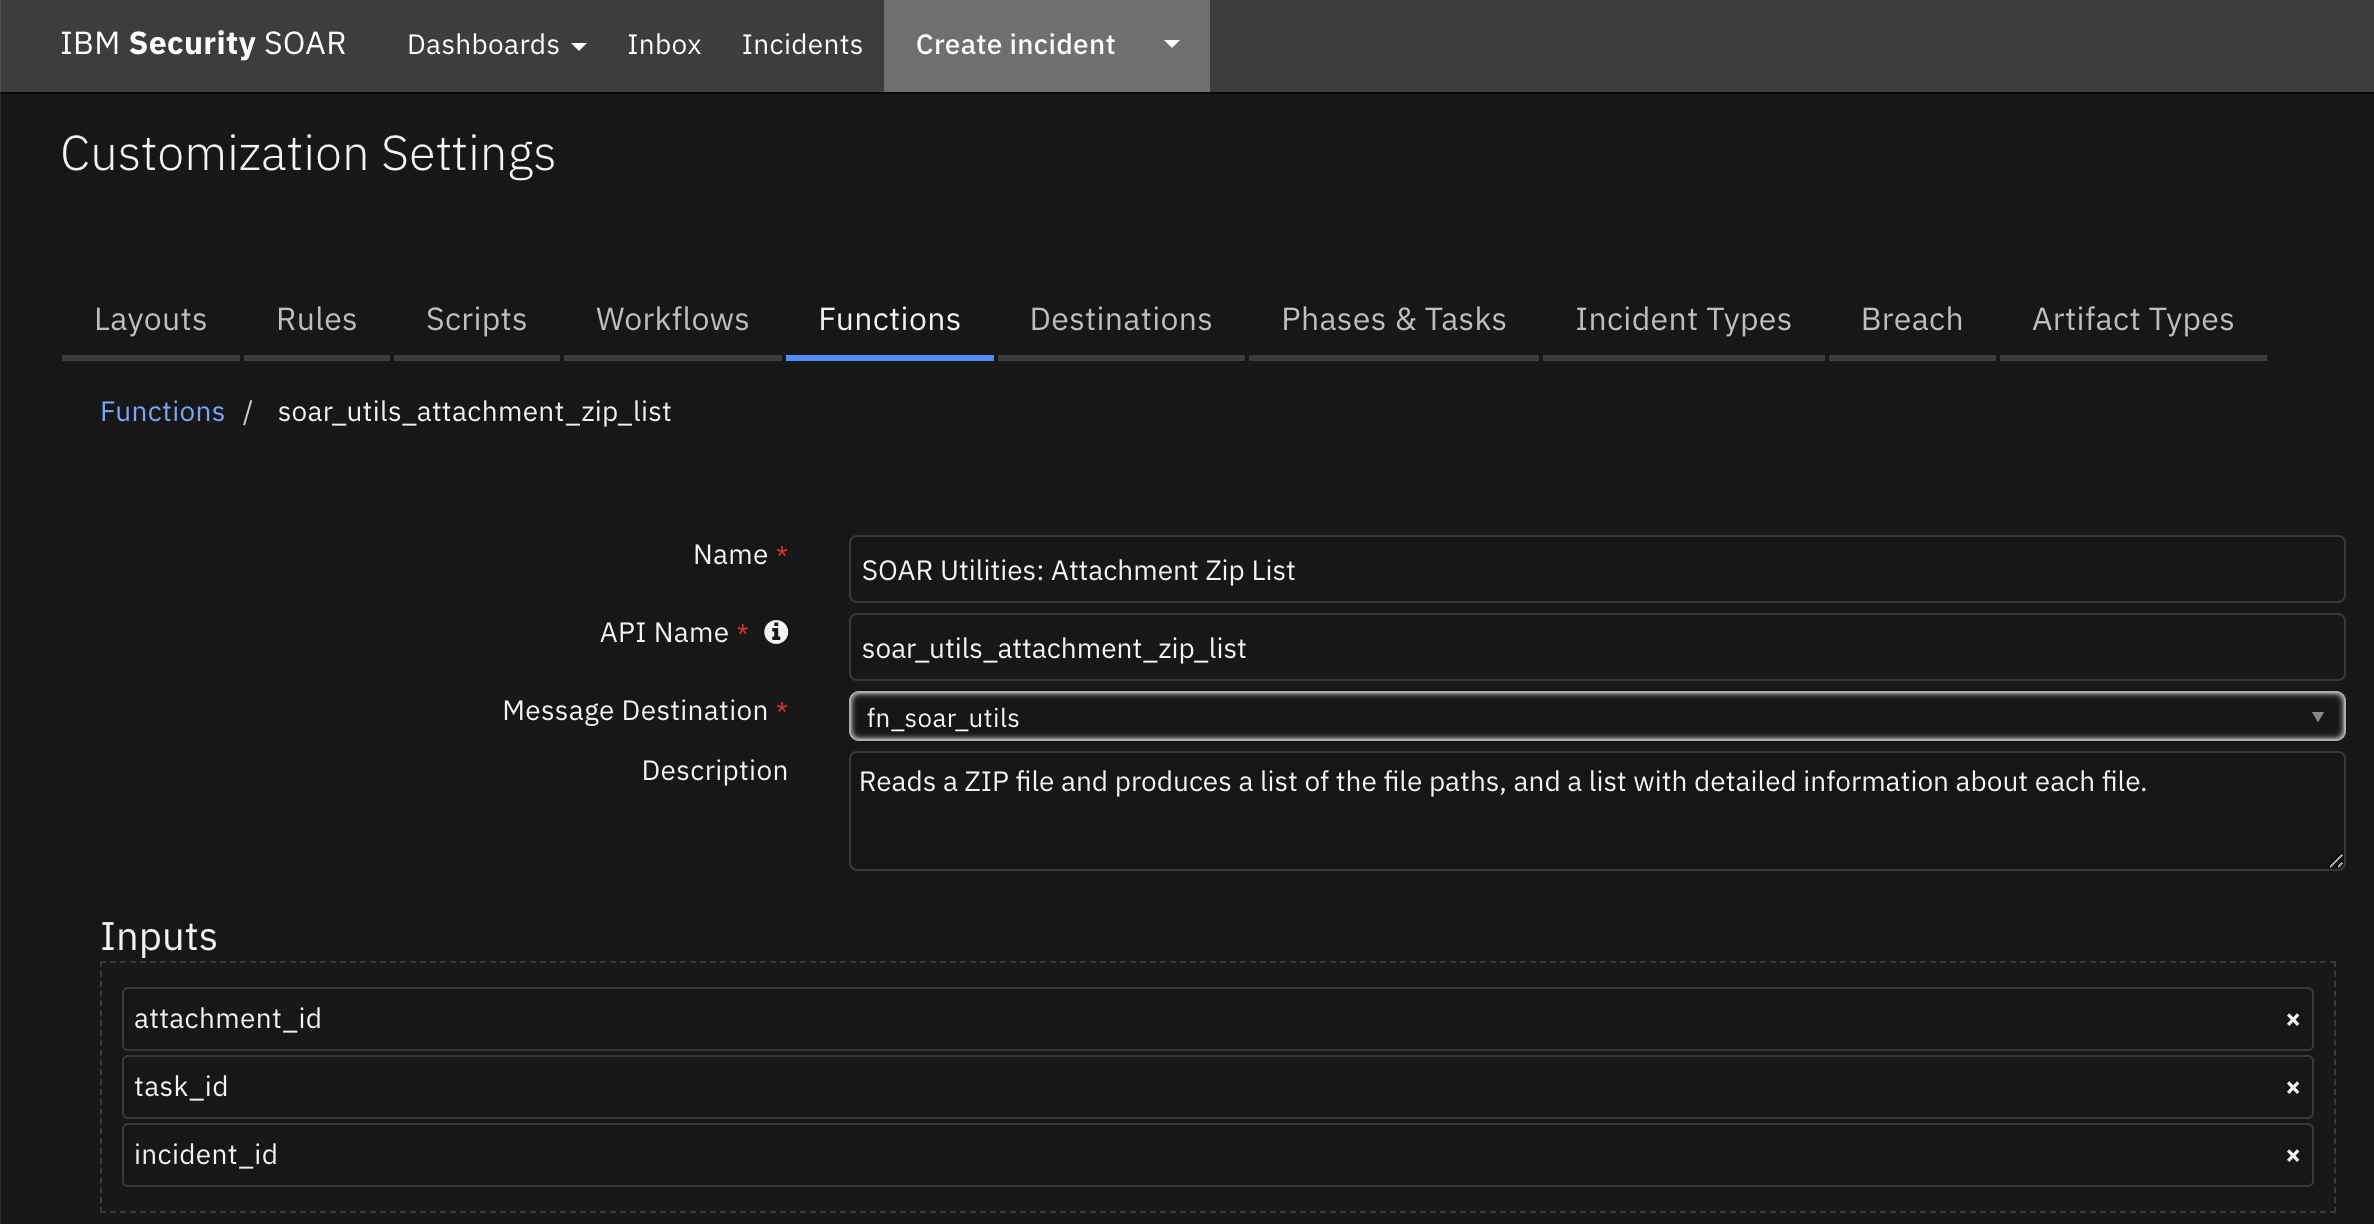Click the Breach tab
The width and height of the screenshot is (2374, 1224).
1912,318
